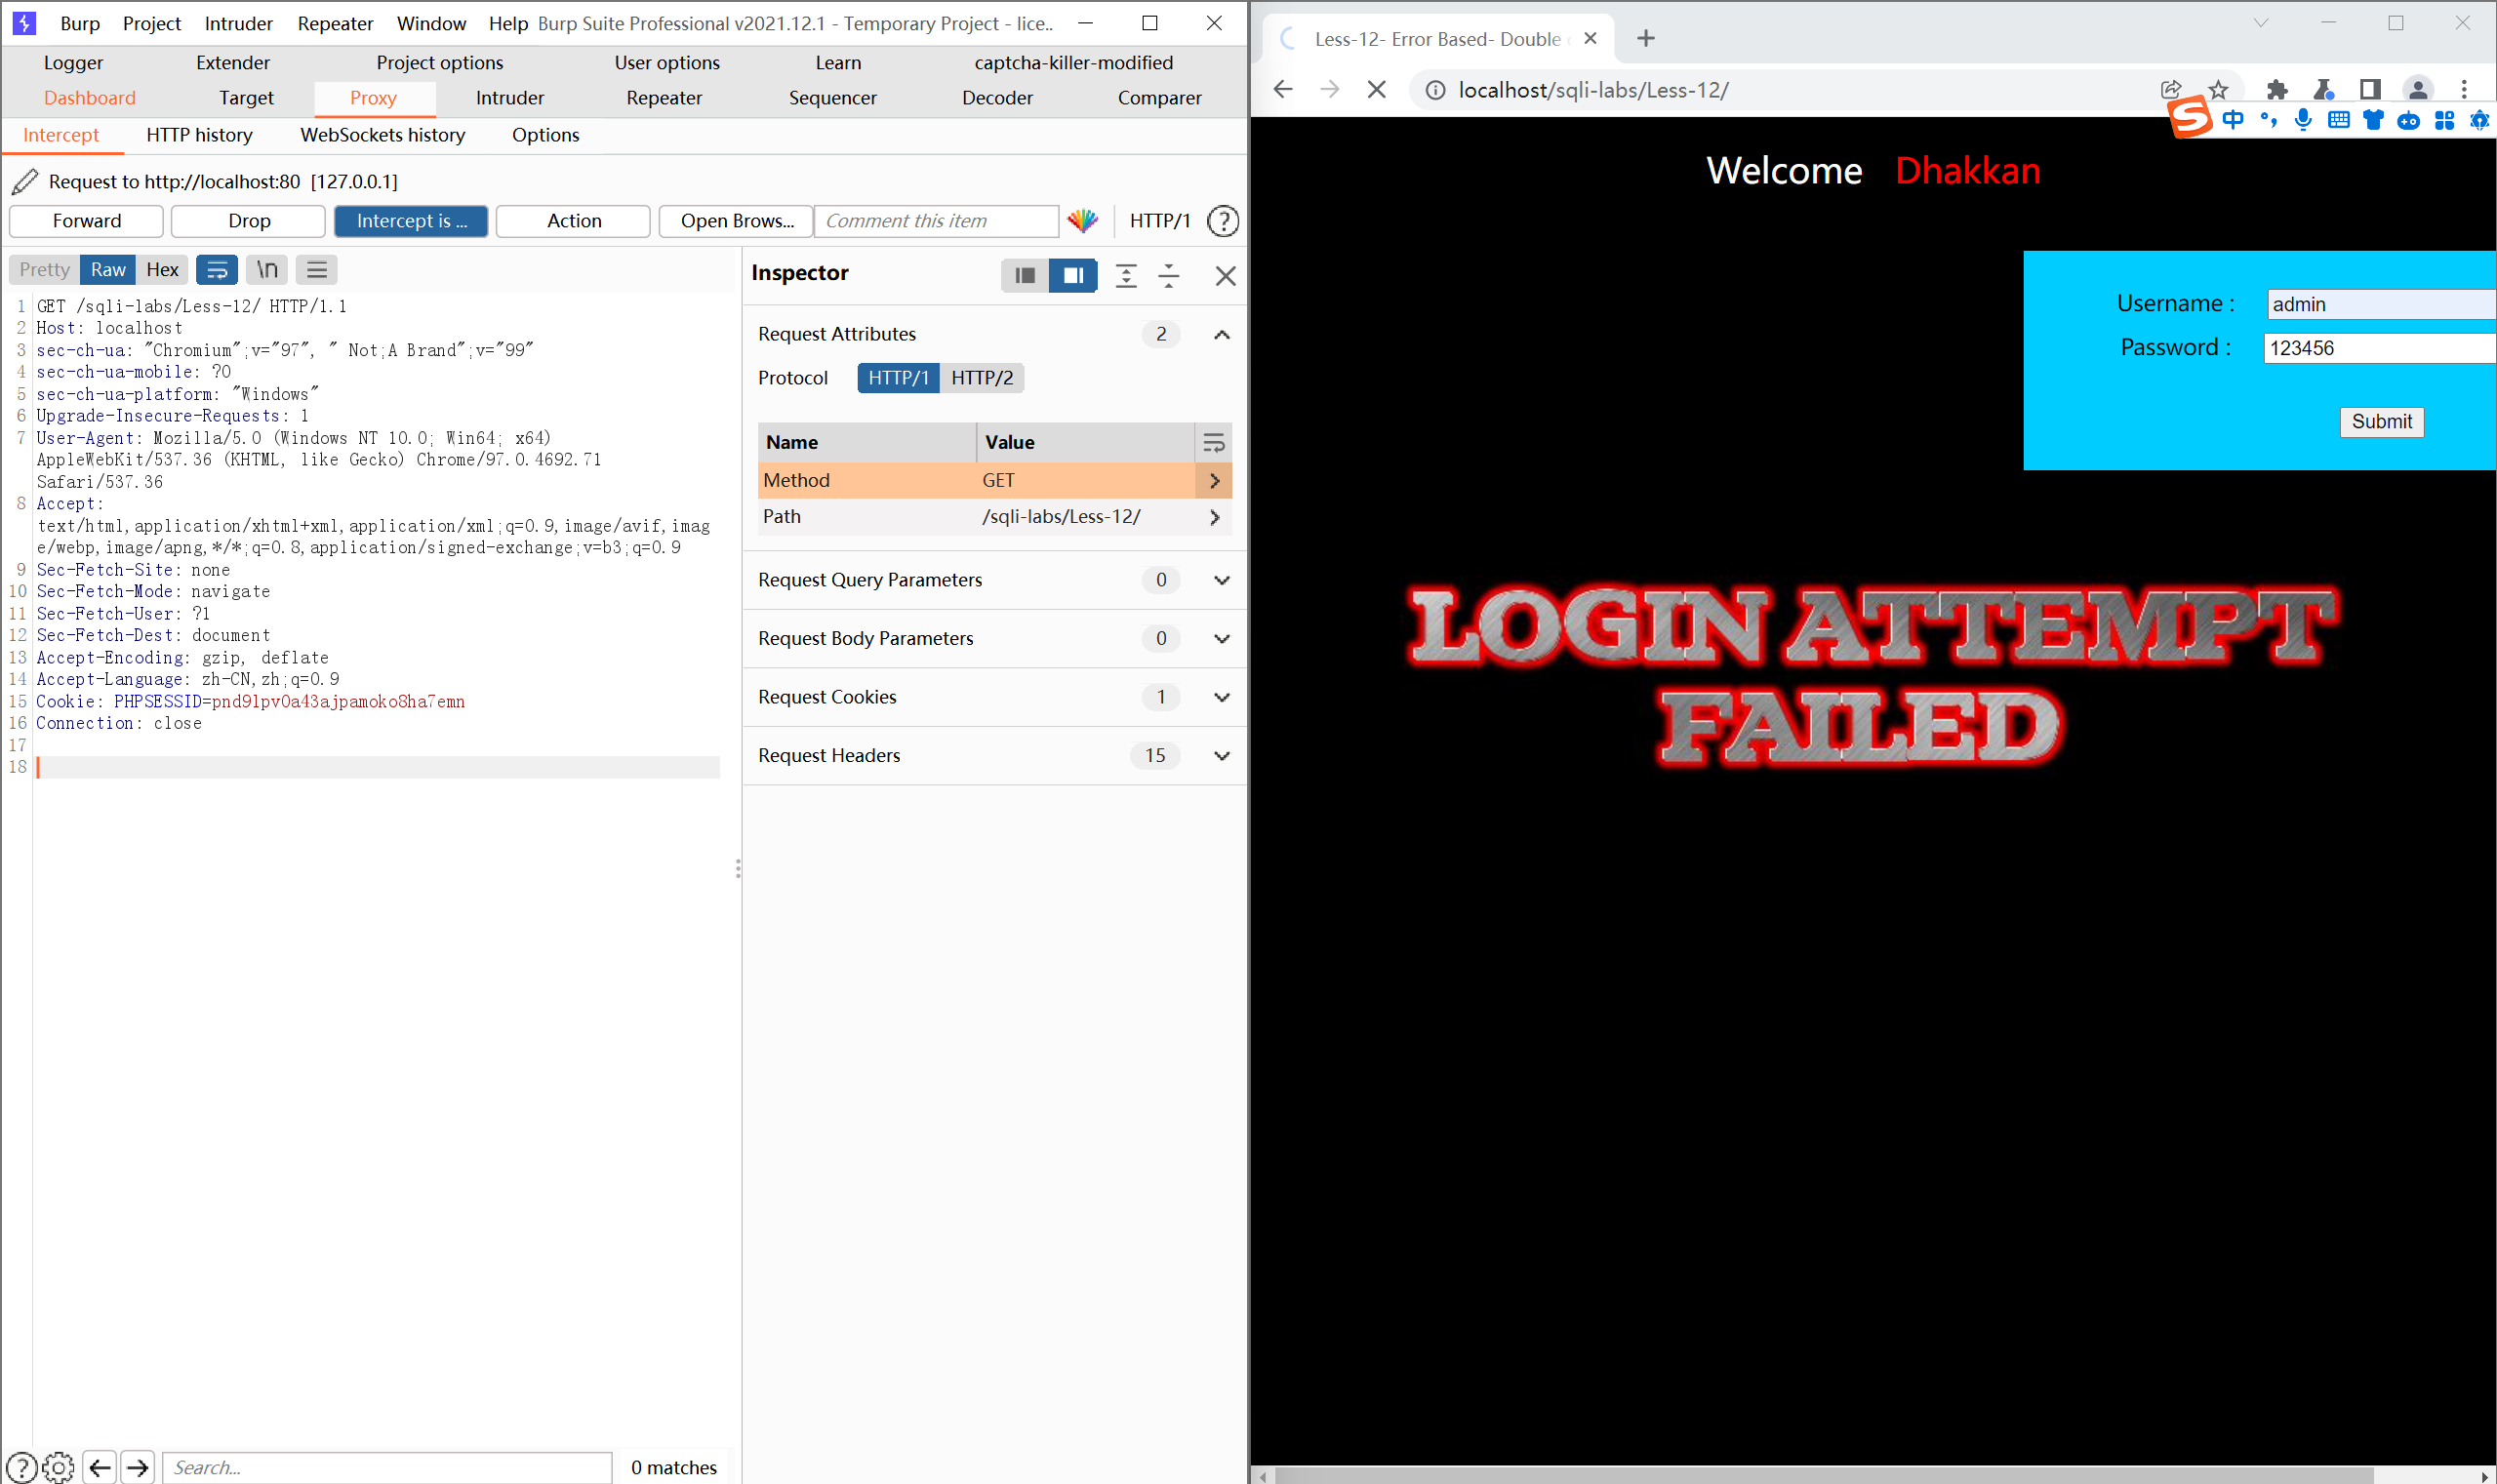
Task: Open Chrome tab search dropdown arrow
Action: (x=2260, y=23)
